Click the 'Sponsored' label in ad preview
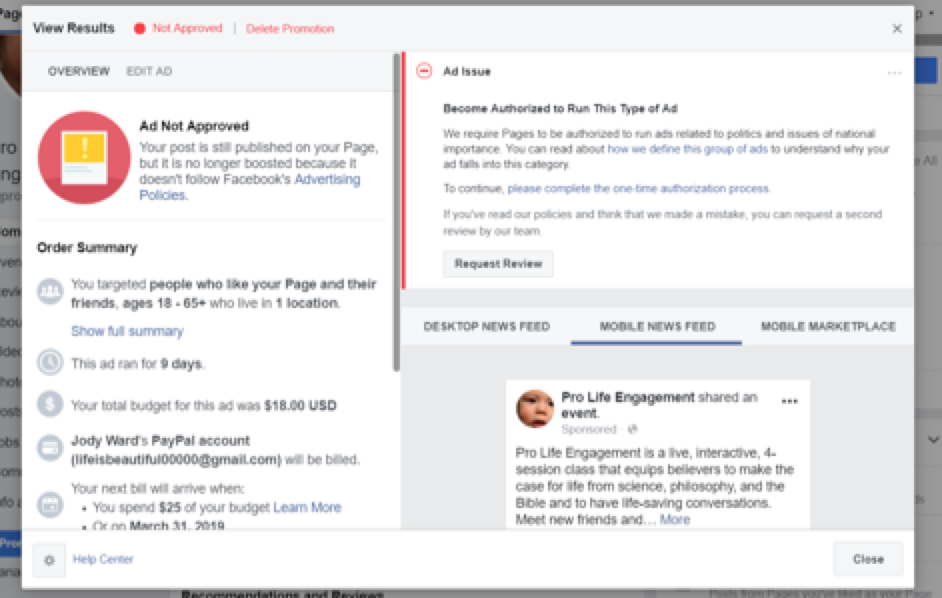Image resolution: width=942 pixels, height=598 pixels. (x=589, y=429)
